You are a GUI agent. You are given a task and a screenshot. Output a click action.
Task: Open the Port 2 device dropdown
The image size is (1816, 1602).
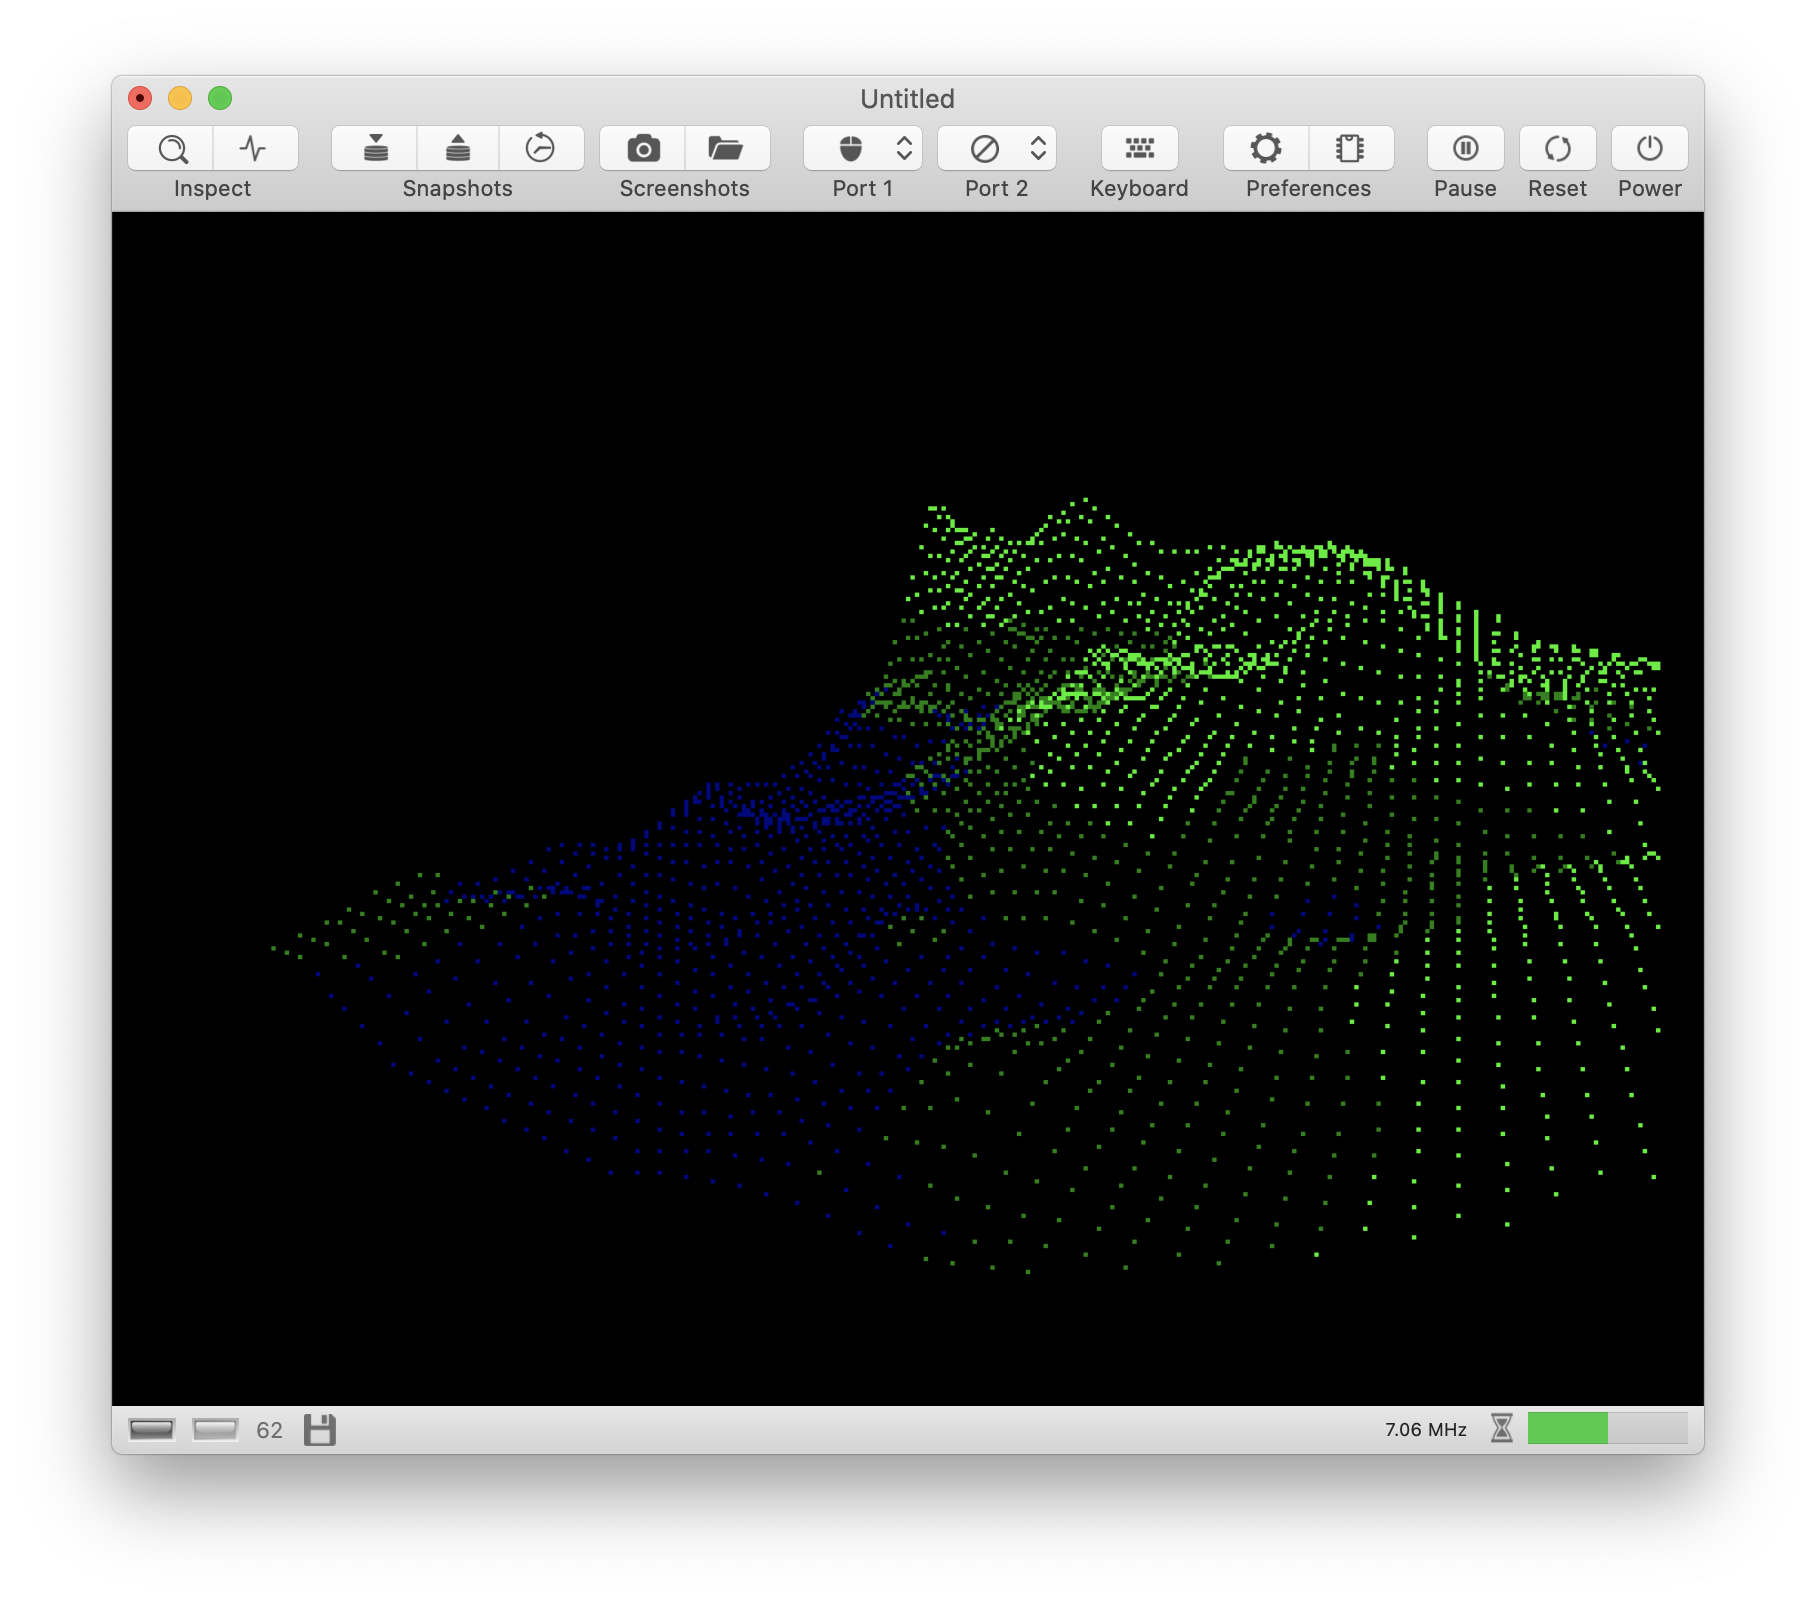(x=996, y=149)
